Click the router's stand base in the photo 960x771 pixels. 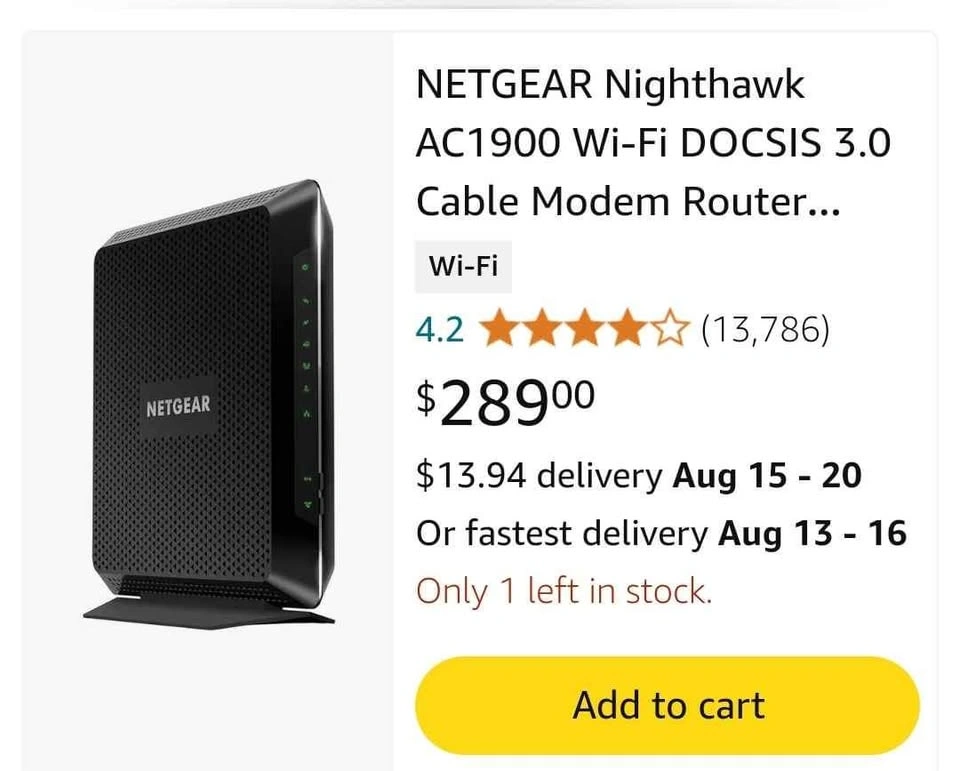coord(208,610)
